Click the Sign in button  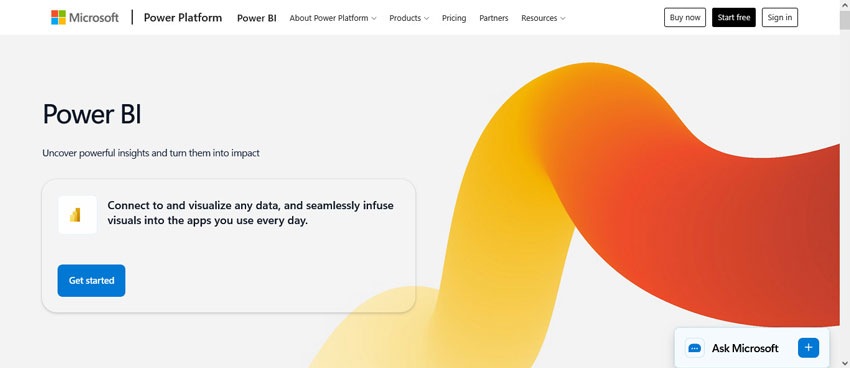tap(780, 17)
